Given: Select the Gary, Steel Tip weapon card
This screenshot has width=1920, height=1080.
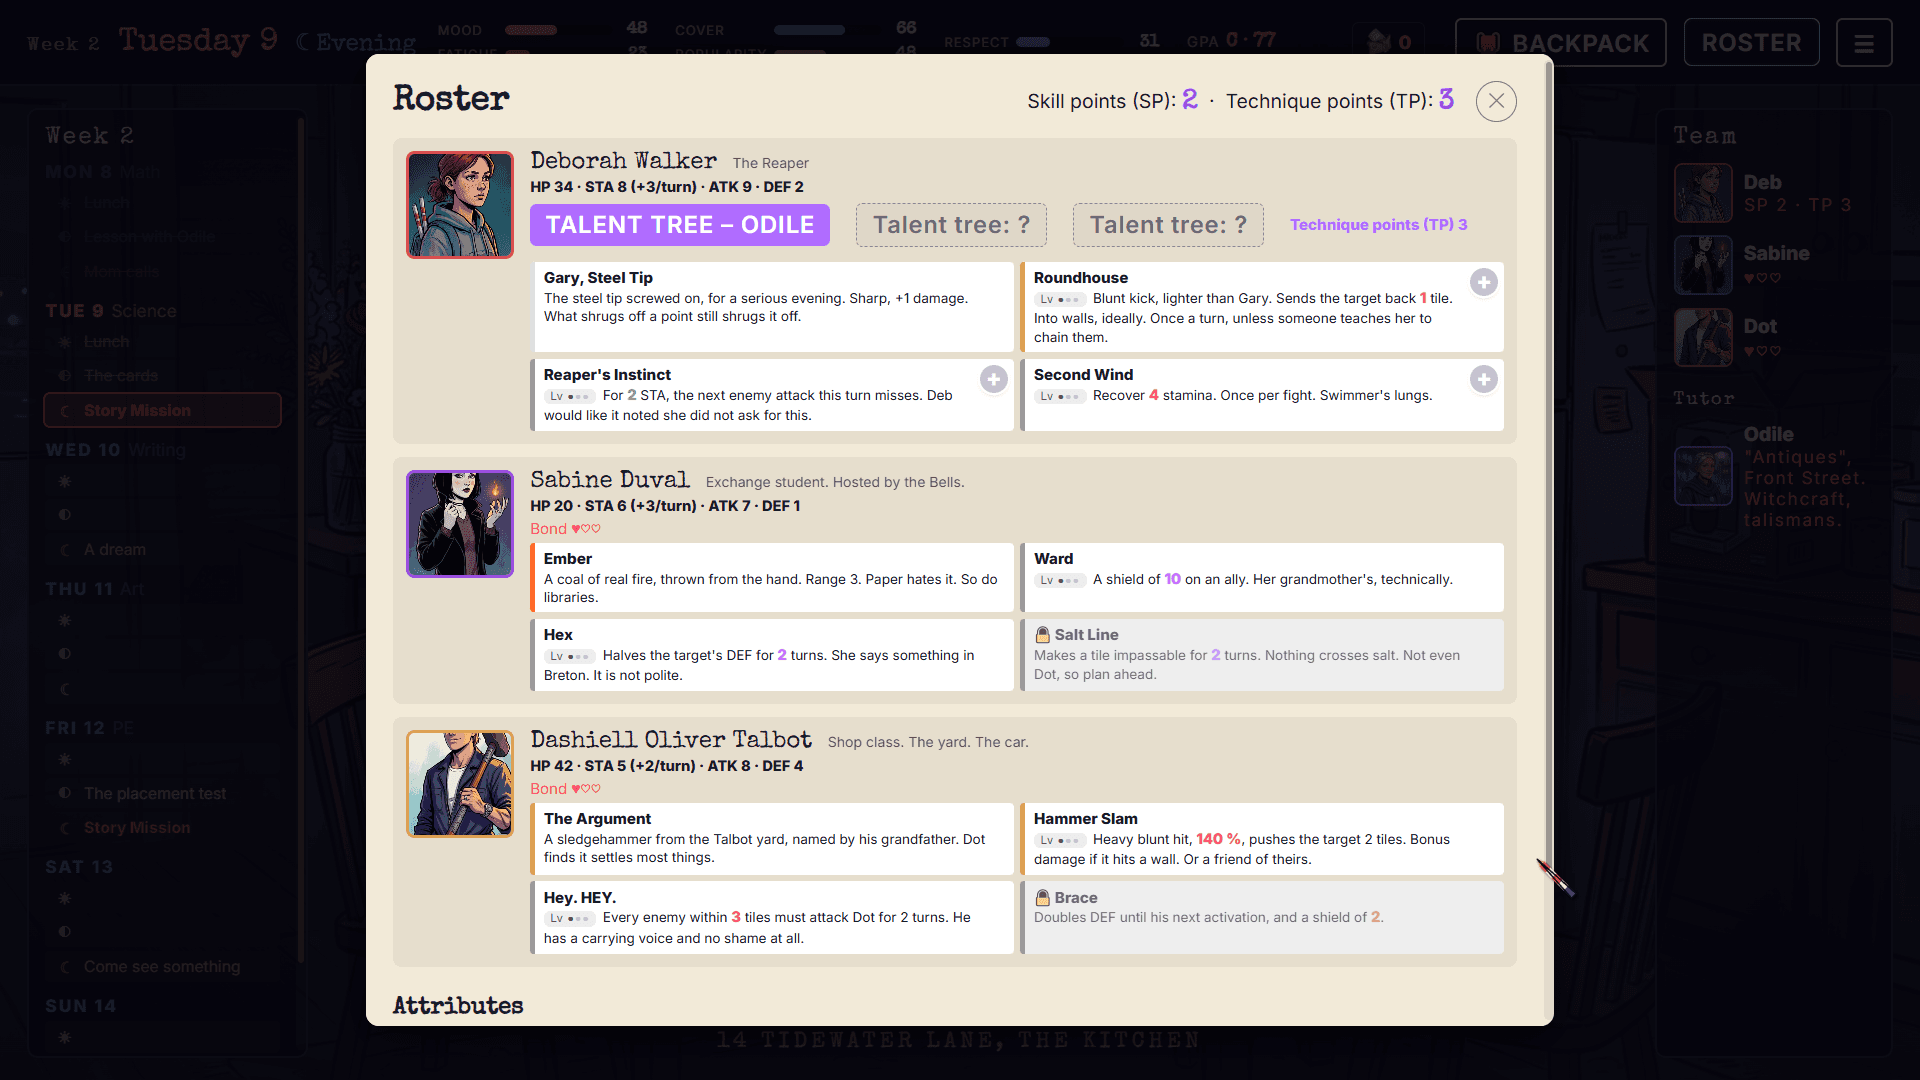Looking at the screenshot, I should [772, 307].
